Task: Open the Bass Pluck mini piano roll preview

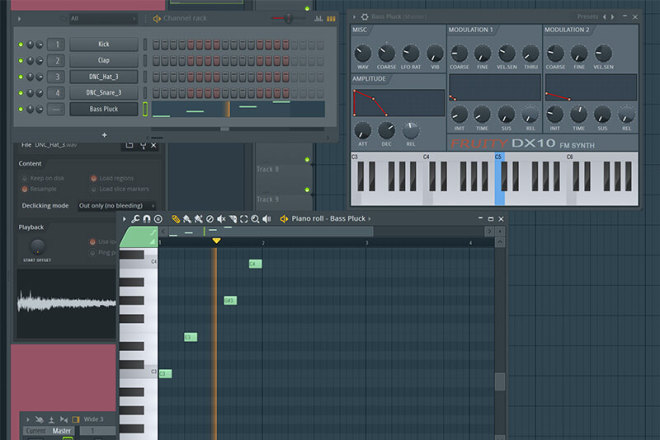Action: pos(238,109)
